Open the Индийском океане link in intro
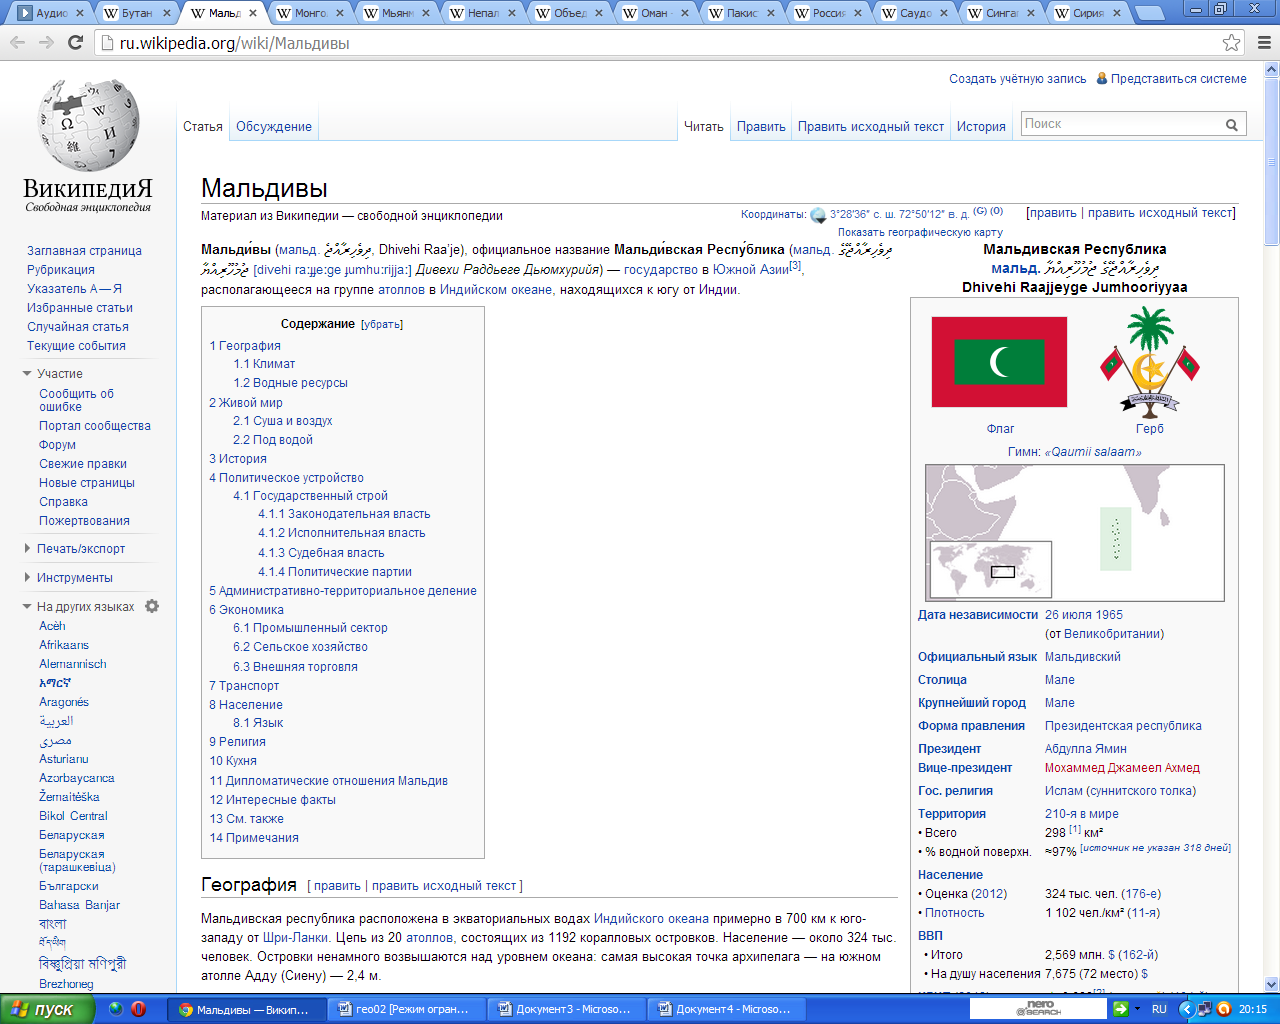This screenshot has height=1024, width=1280. (497, 289)
